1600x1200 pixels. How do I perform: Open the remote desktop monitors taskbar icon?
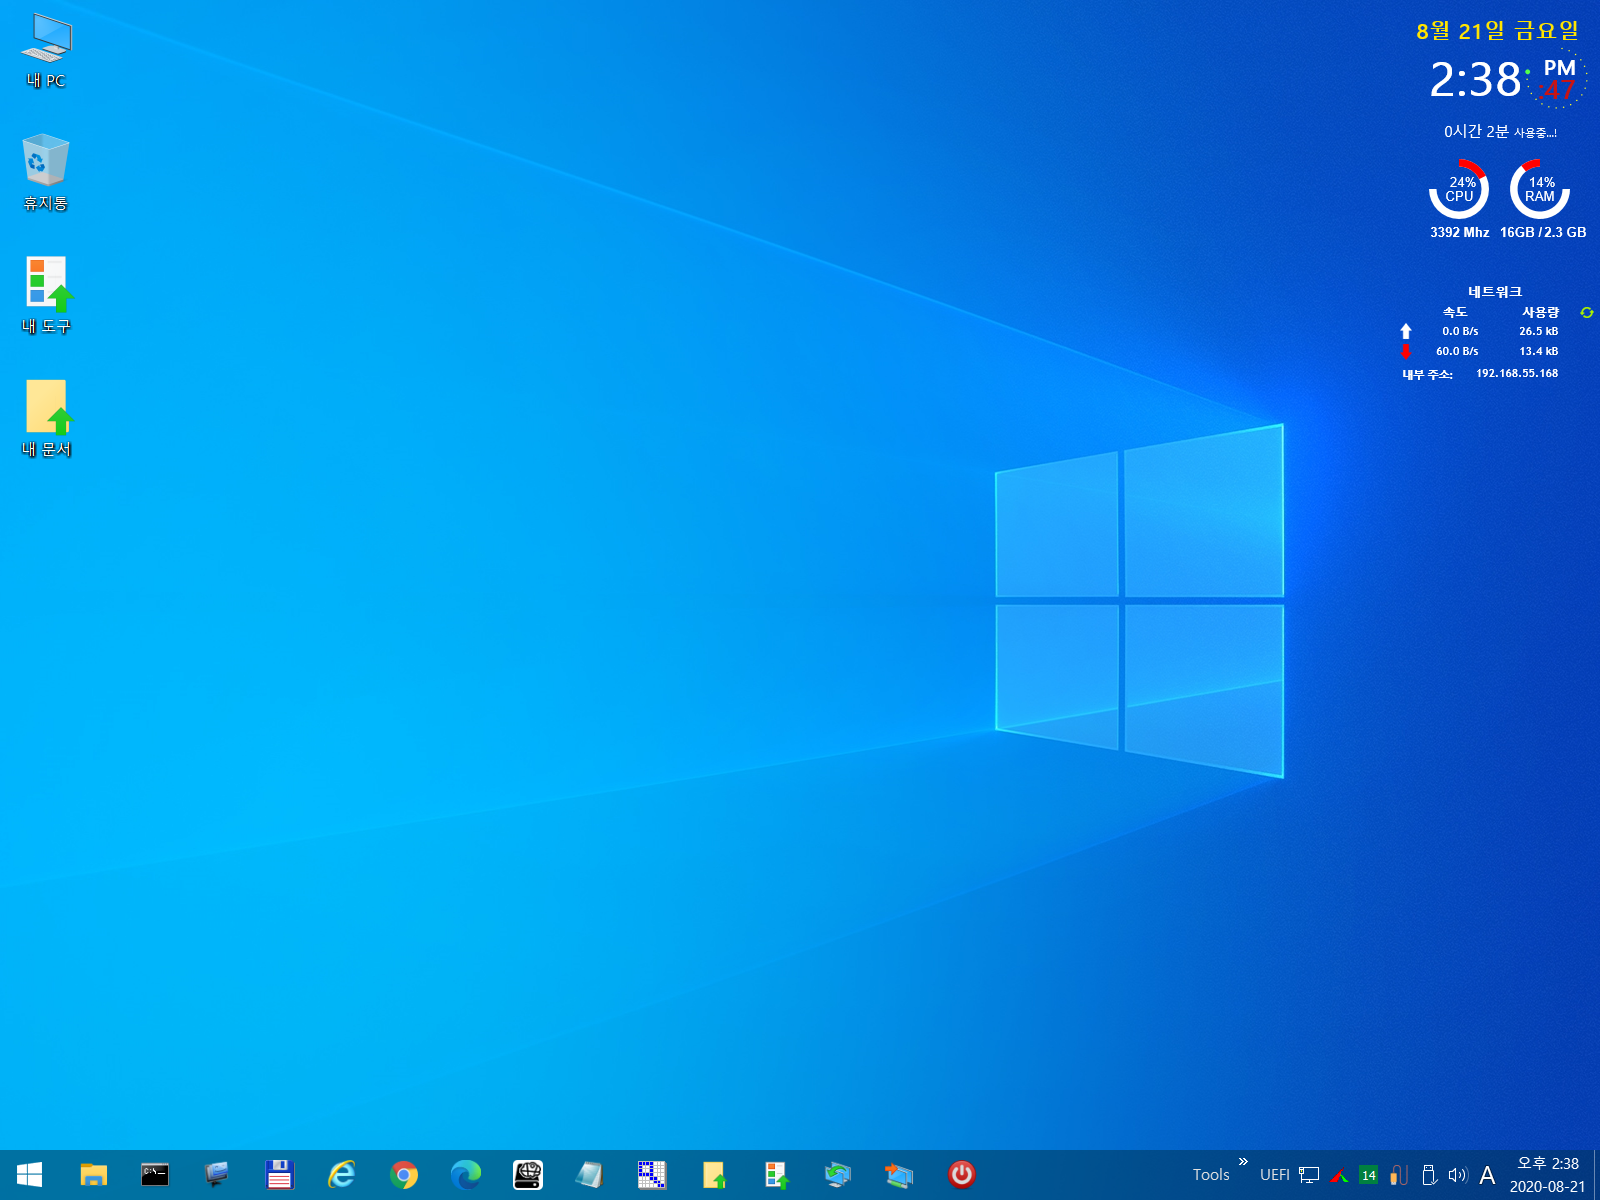pyautogui.click(x=899, y=1175)
